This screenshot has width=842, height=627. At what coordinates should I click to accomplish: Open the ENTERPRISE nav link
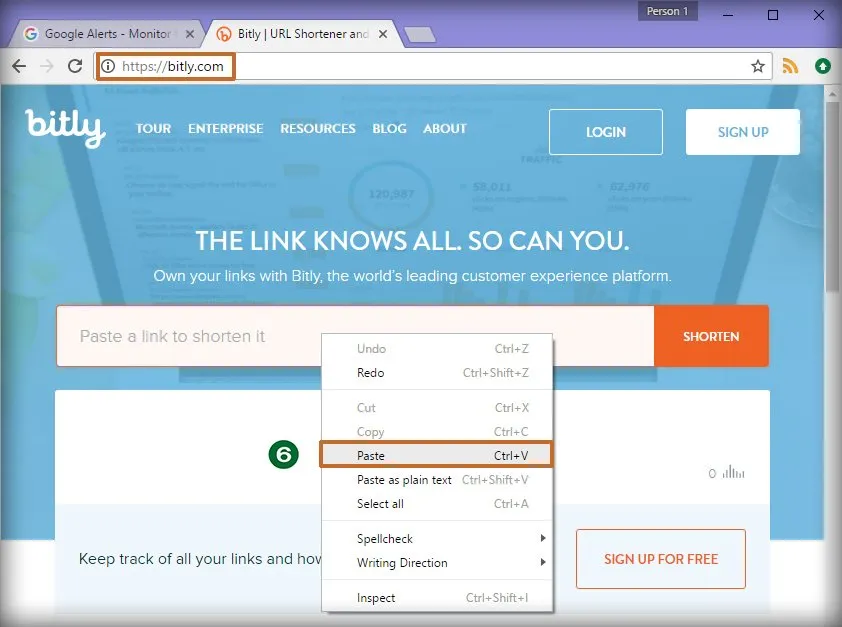[226, 129]
